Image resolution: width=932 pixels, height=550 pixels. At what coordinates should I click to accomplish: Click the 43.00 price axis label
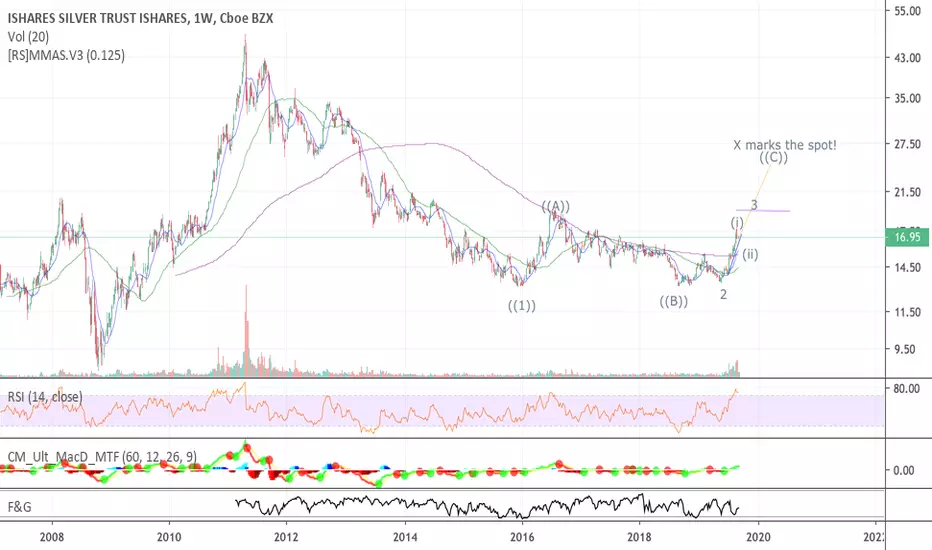point(907,58)
